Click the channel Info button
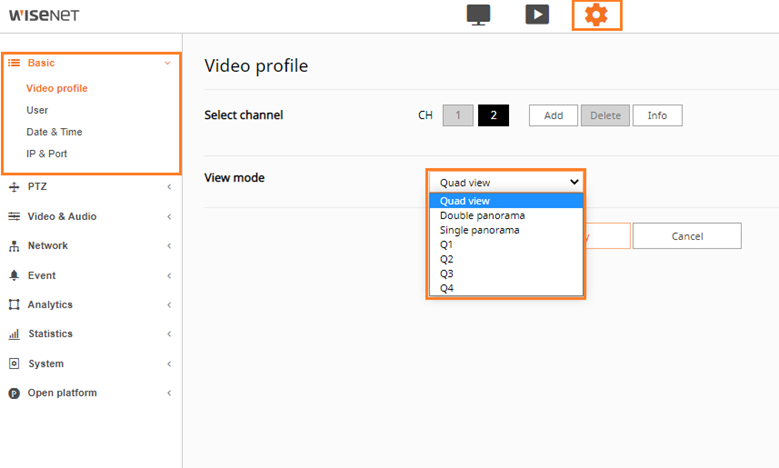Screen dimensions: 779x468 [x=657, y=115]
